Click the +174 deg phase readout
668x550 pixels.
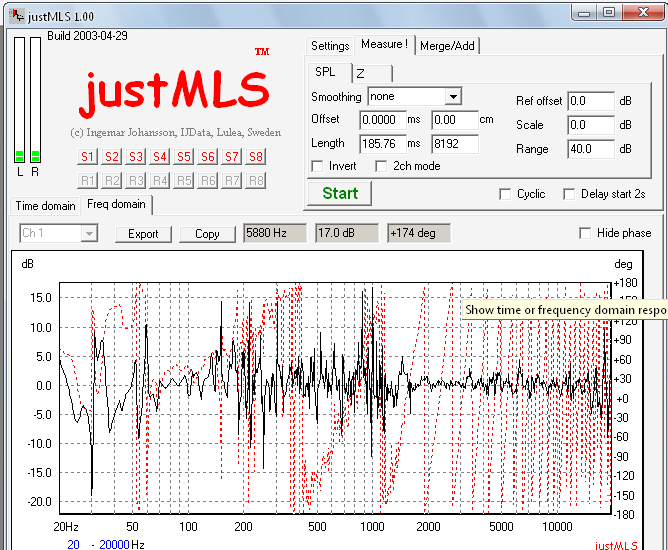coord(419,233)
